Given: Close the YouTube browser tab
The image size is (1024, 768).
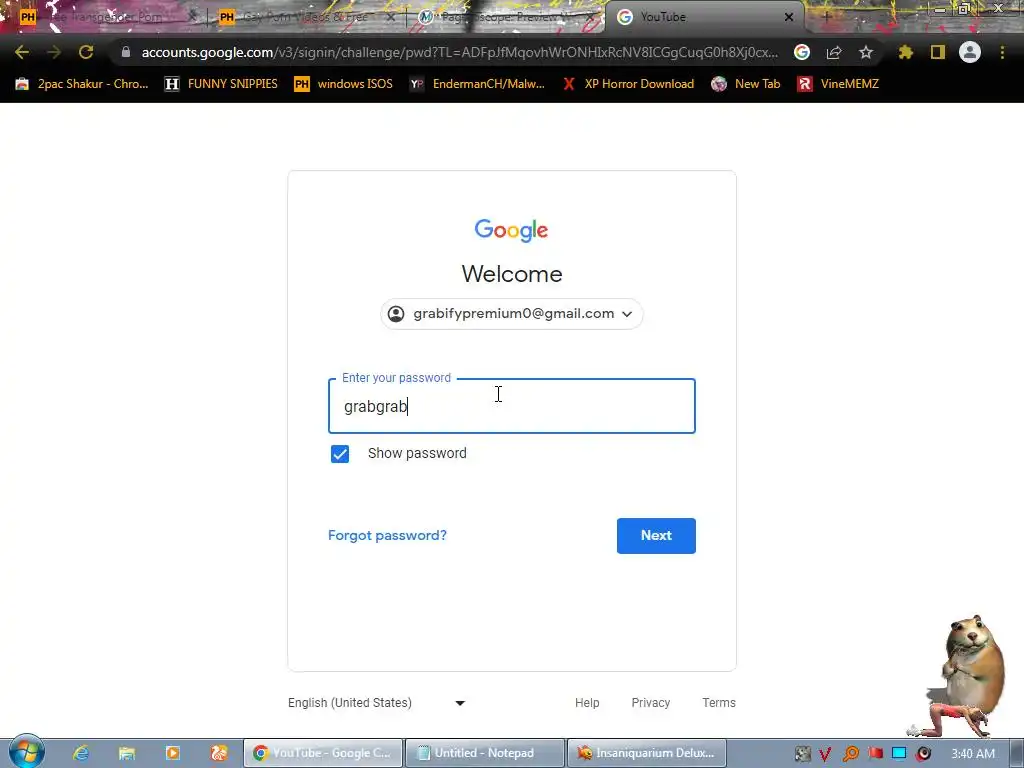Looking at the screenshot, I should 789,17.
